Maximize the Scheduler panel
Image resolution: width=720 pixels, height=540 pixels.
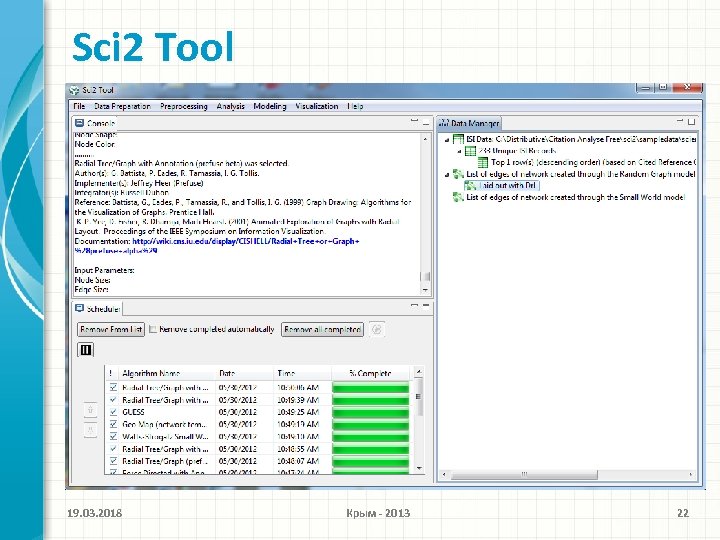tap(426, 305)
